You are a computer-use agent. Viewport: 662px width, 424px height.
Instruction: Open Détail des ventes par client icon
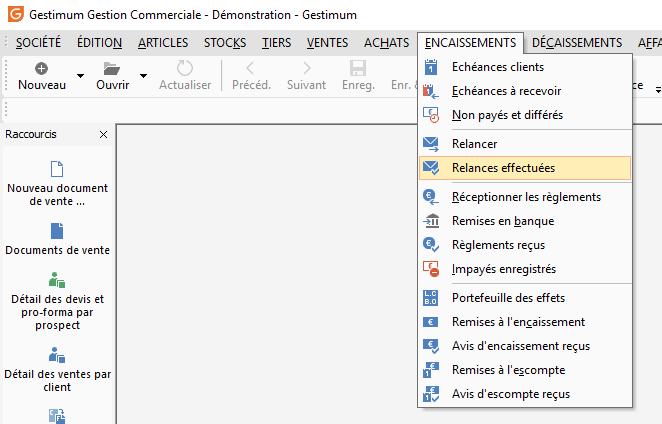click(57, 355)
